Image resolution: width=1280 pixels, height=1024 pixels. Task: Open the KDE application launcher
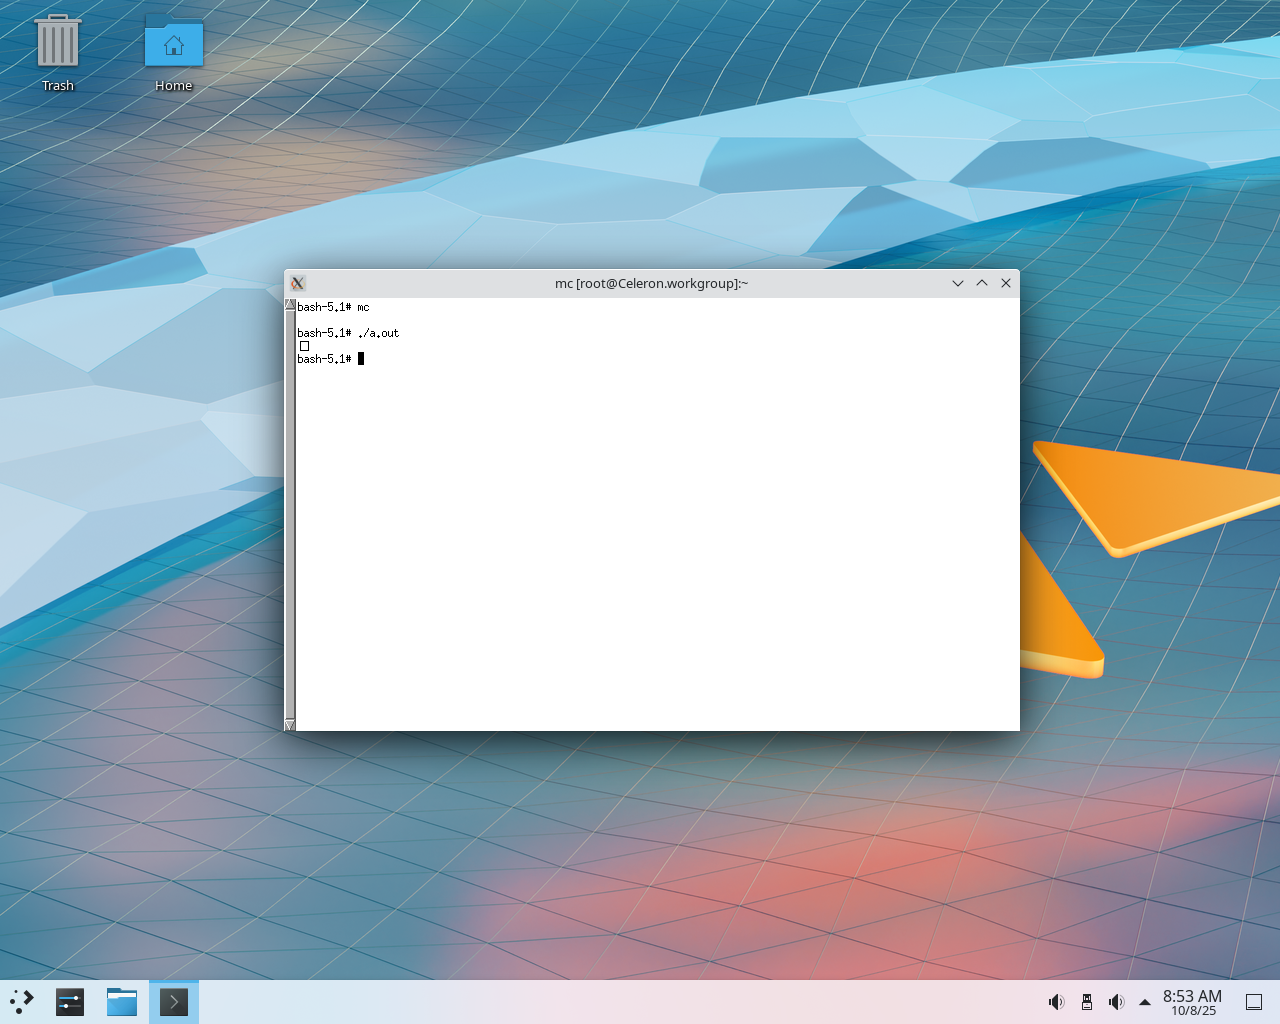22,1001
